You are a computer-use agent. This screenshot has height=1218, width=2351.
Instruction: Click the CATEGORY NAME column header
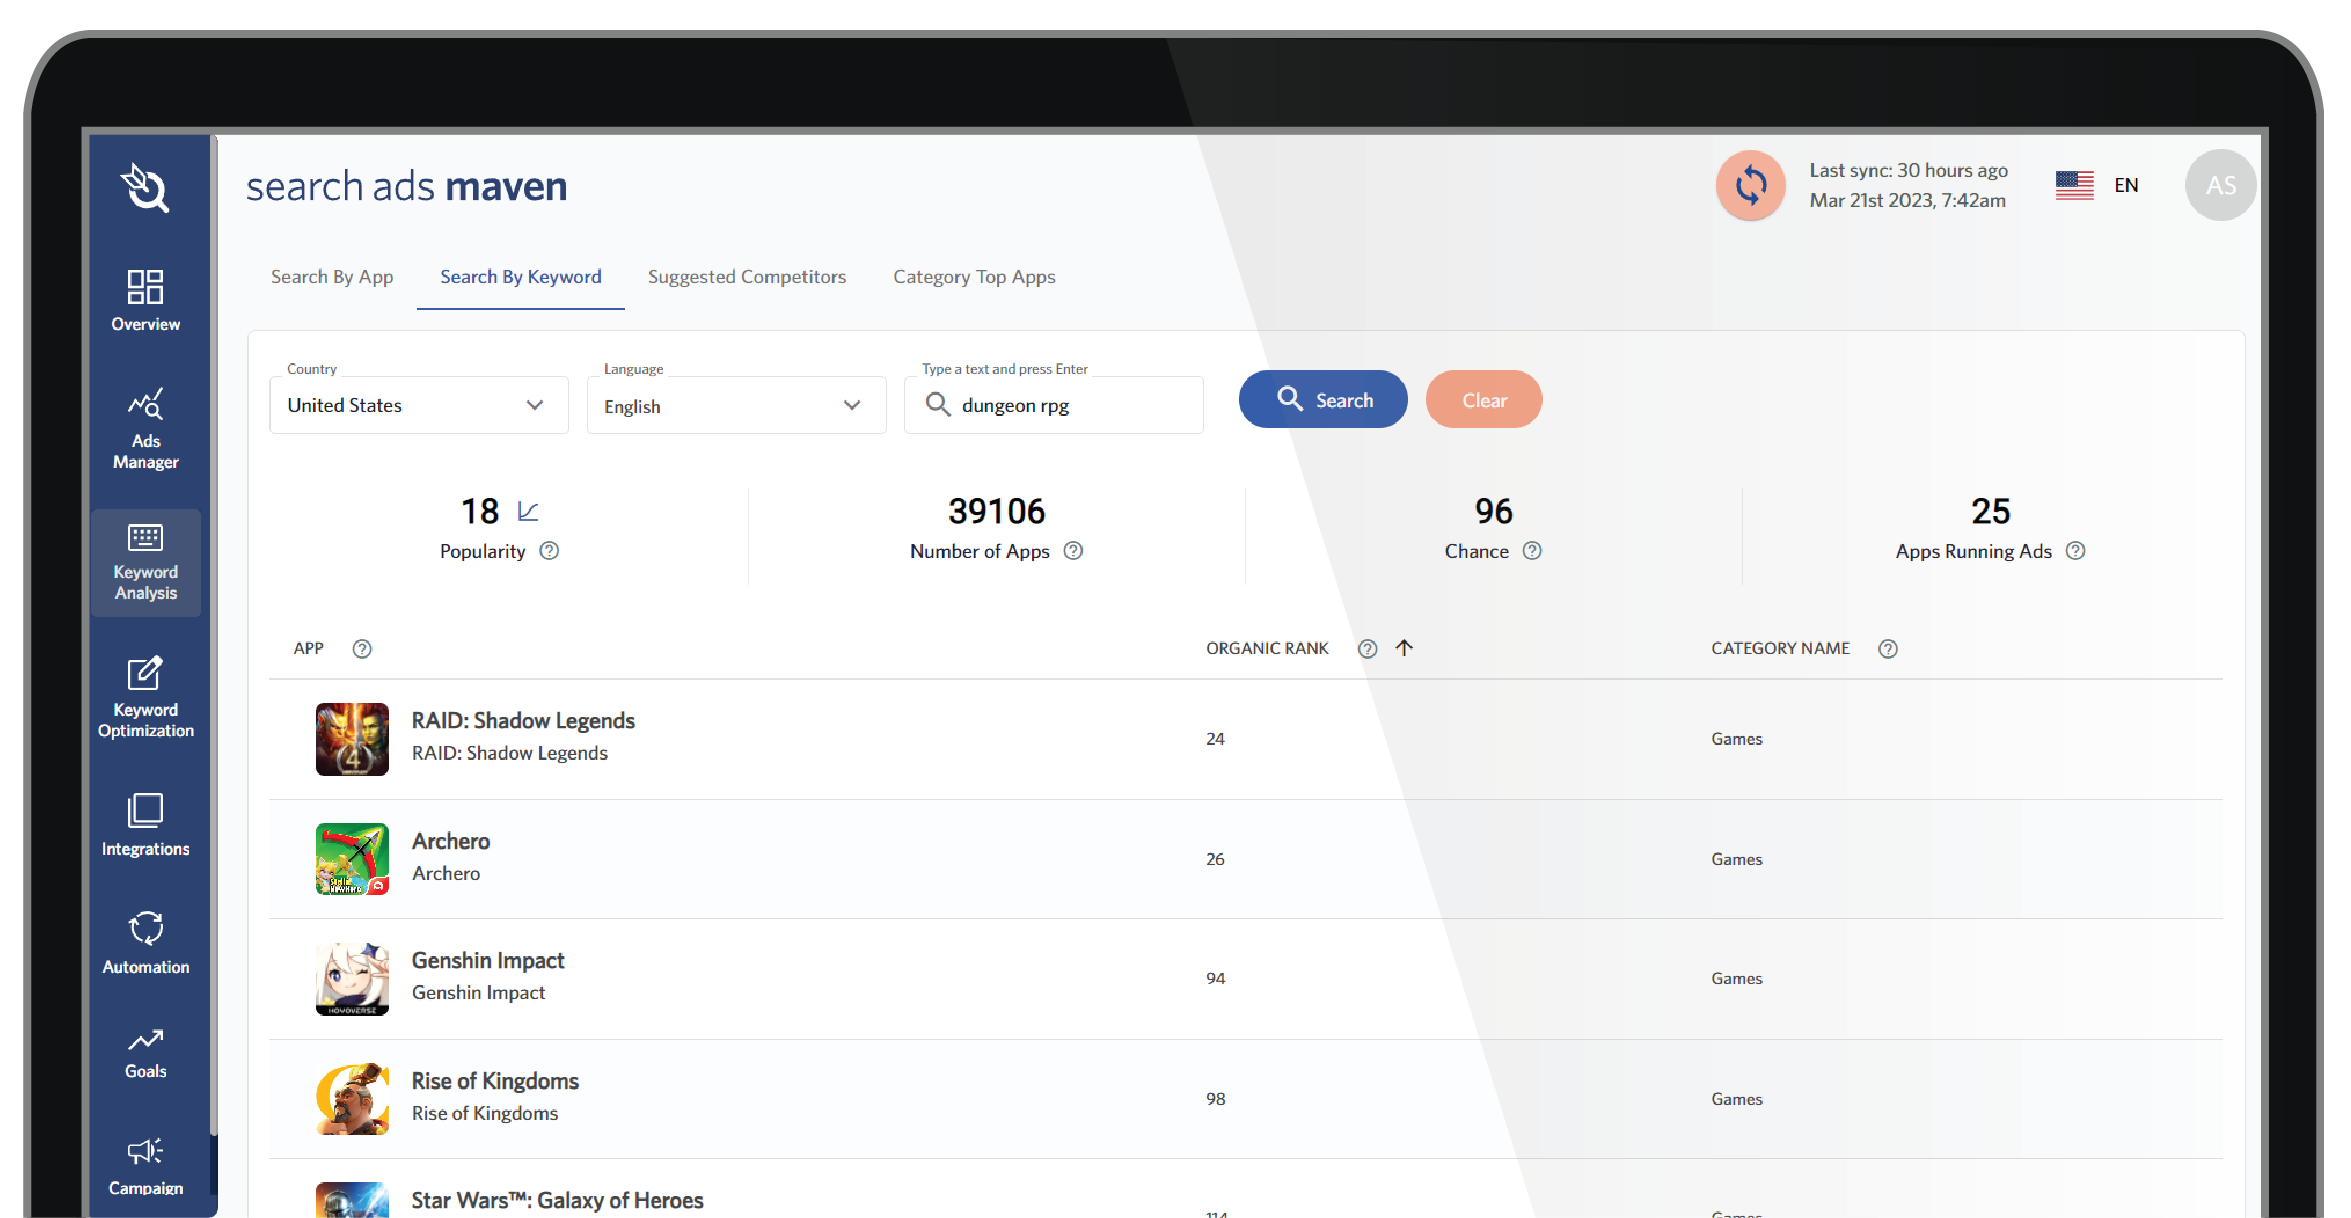(1780, 649)
